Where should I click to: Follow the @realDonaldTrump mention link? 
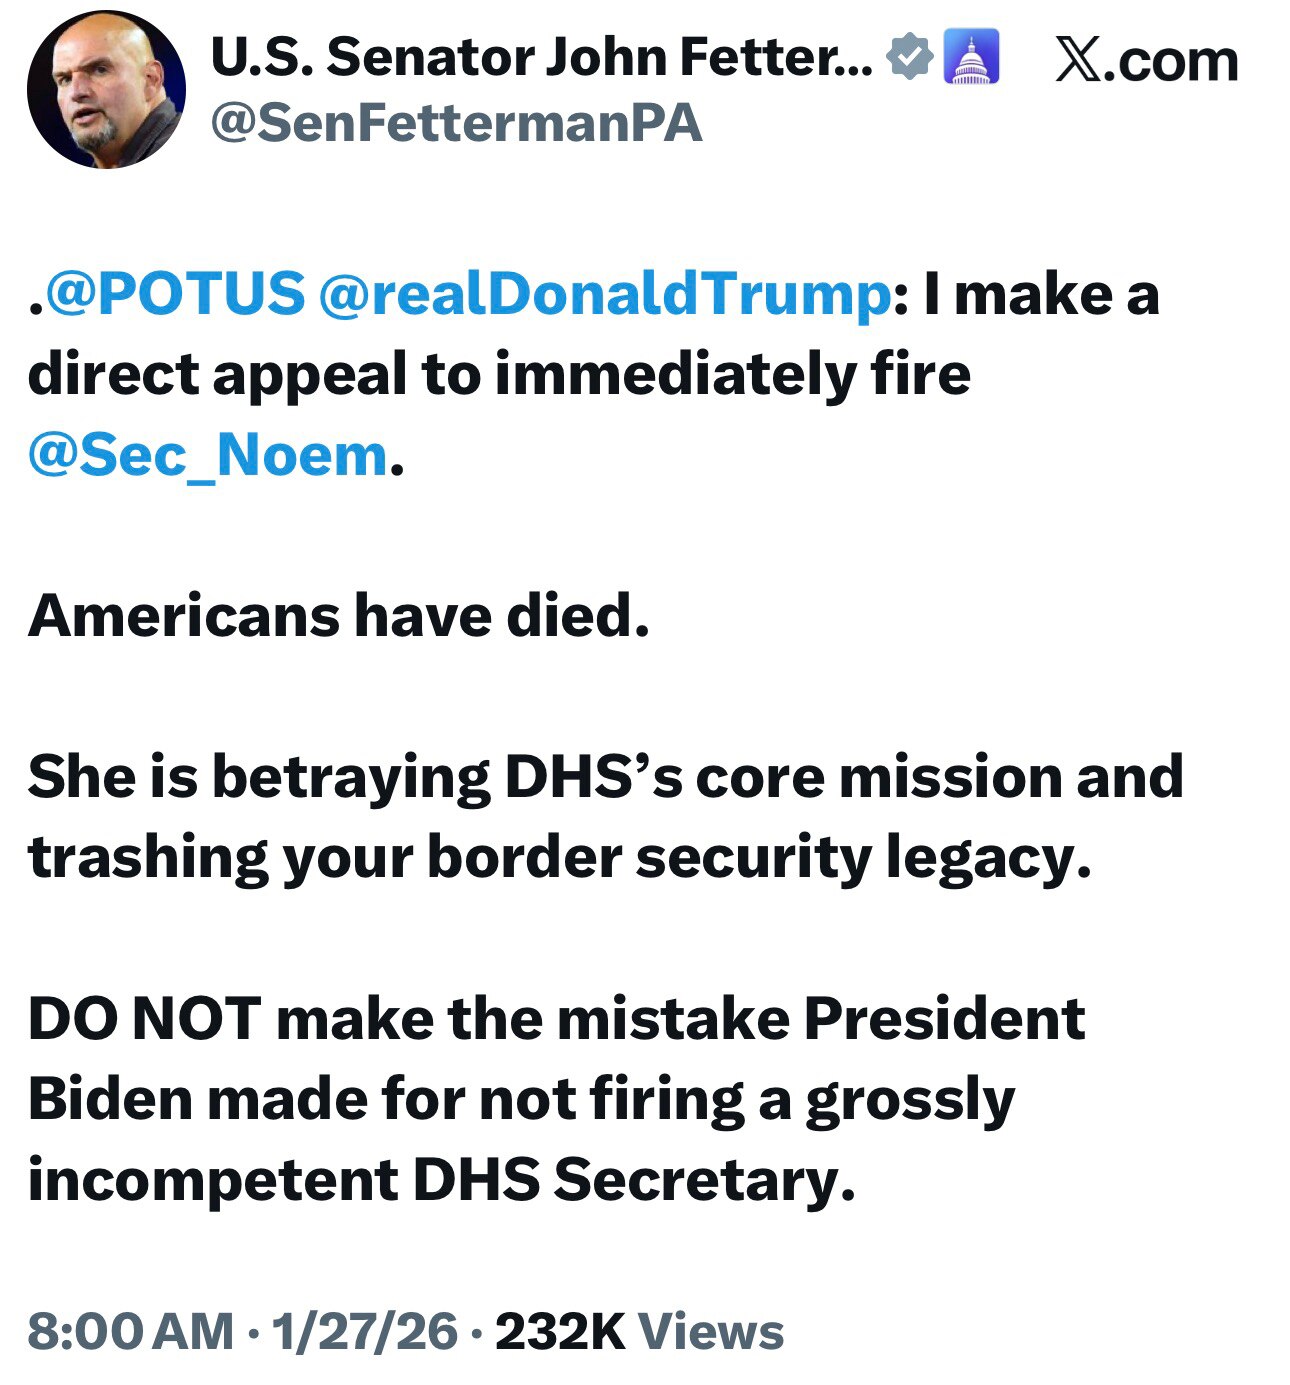(x=603, y=294)
